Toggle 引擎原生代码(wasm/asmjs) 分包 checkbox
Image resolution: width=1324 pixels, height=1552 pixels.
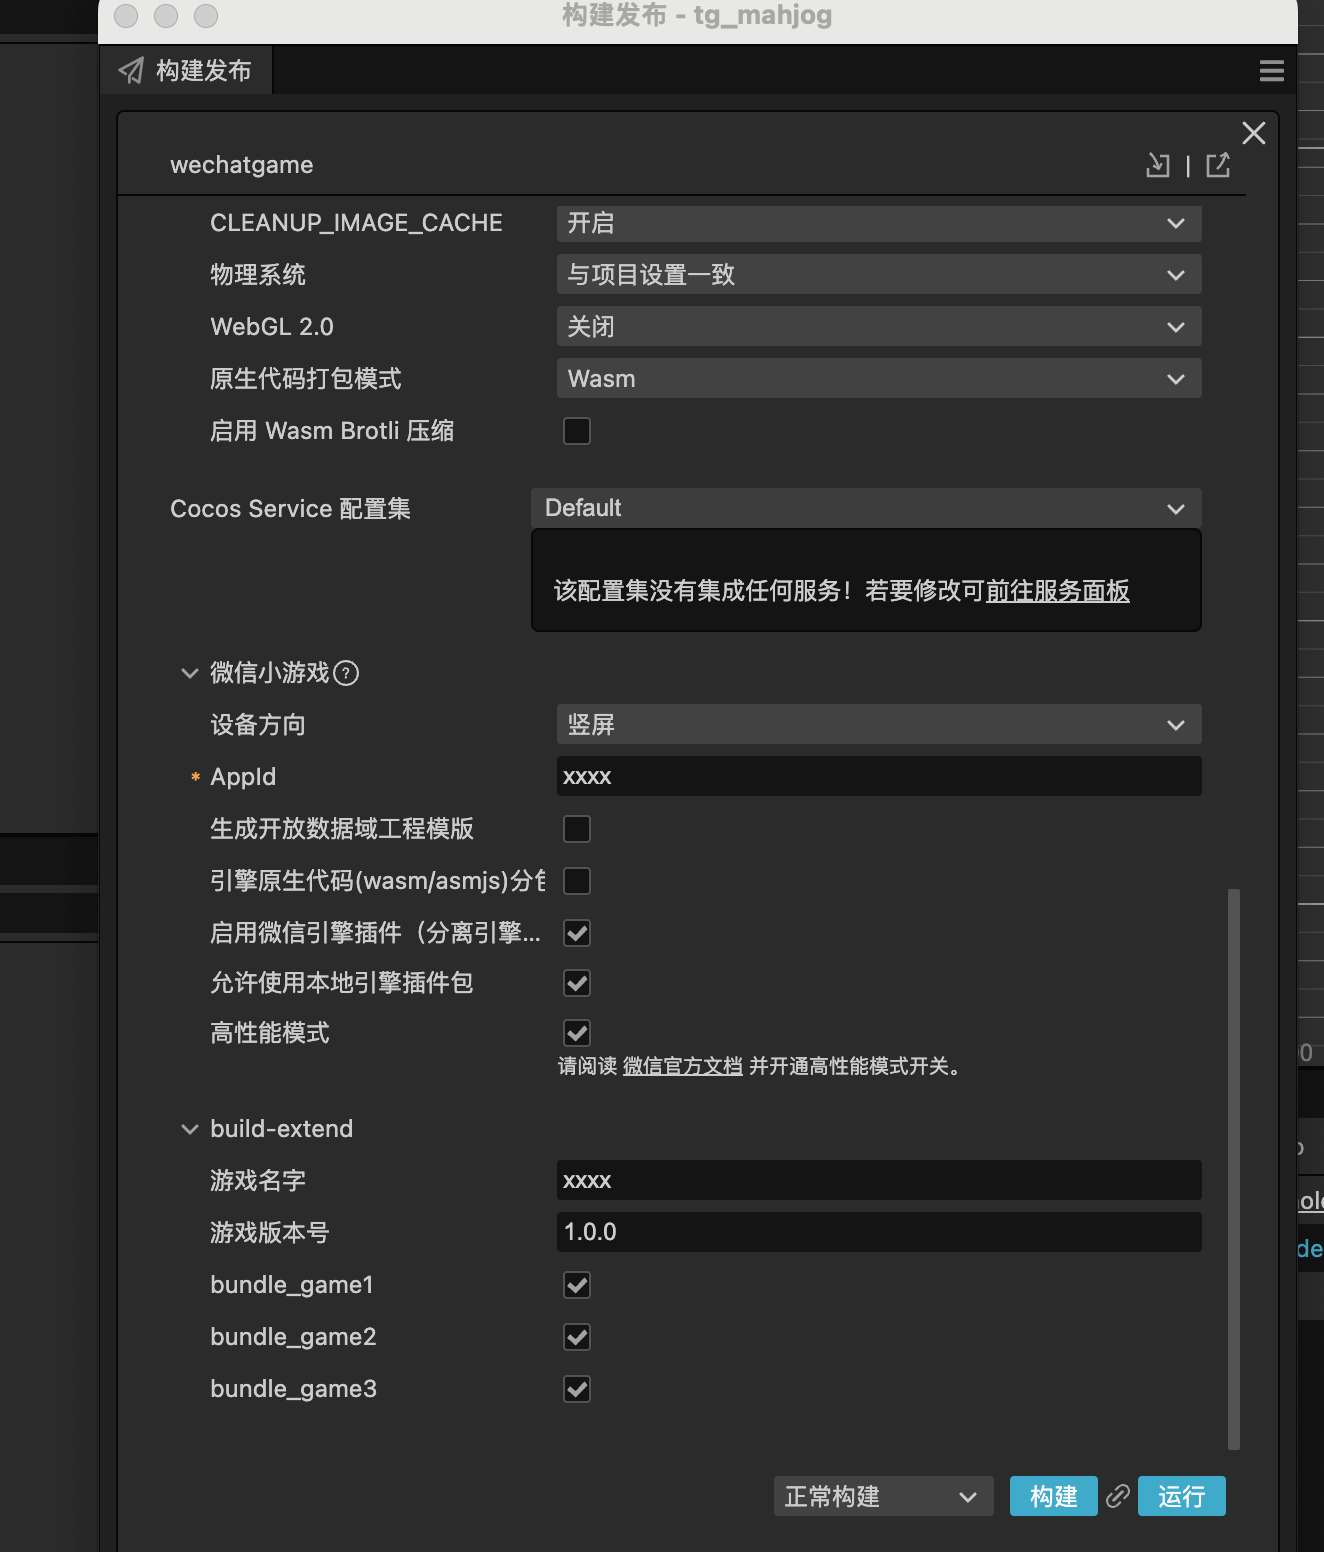pyautogui.click(x=577, y=881)
